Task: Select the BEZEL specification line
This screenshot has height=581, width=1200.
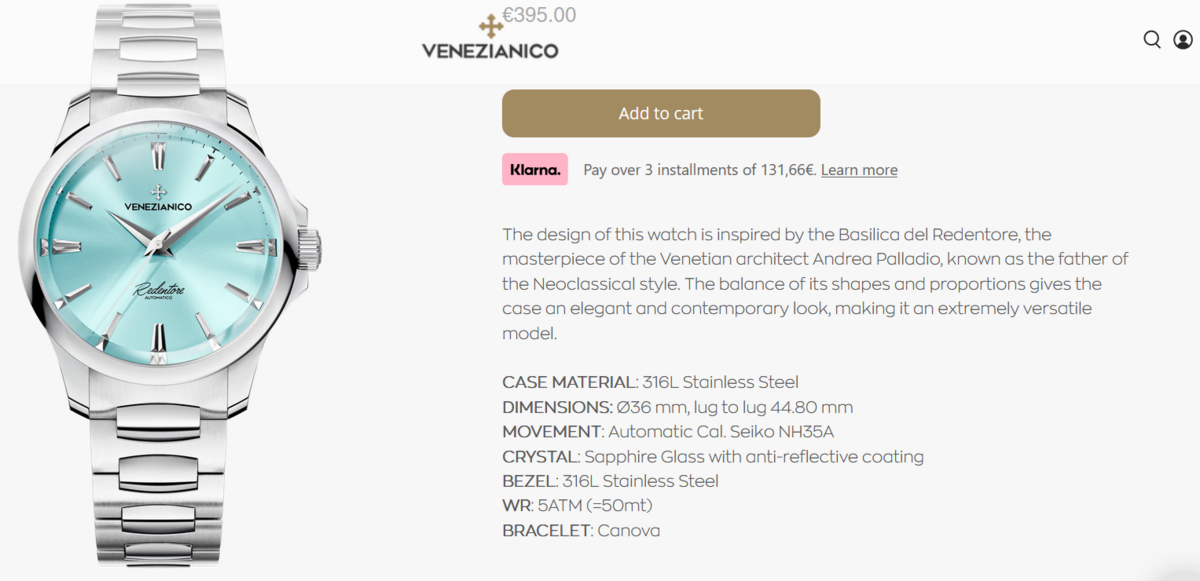Action: pos(610,481)
